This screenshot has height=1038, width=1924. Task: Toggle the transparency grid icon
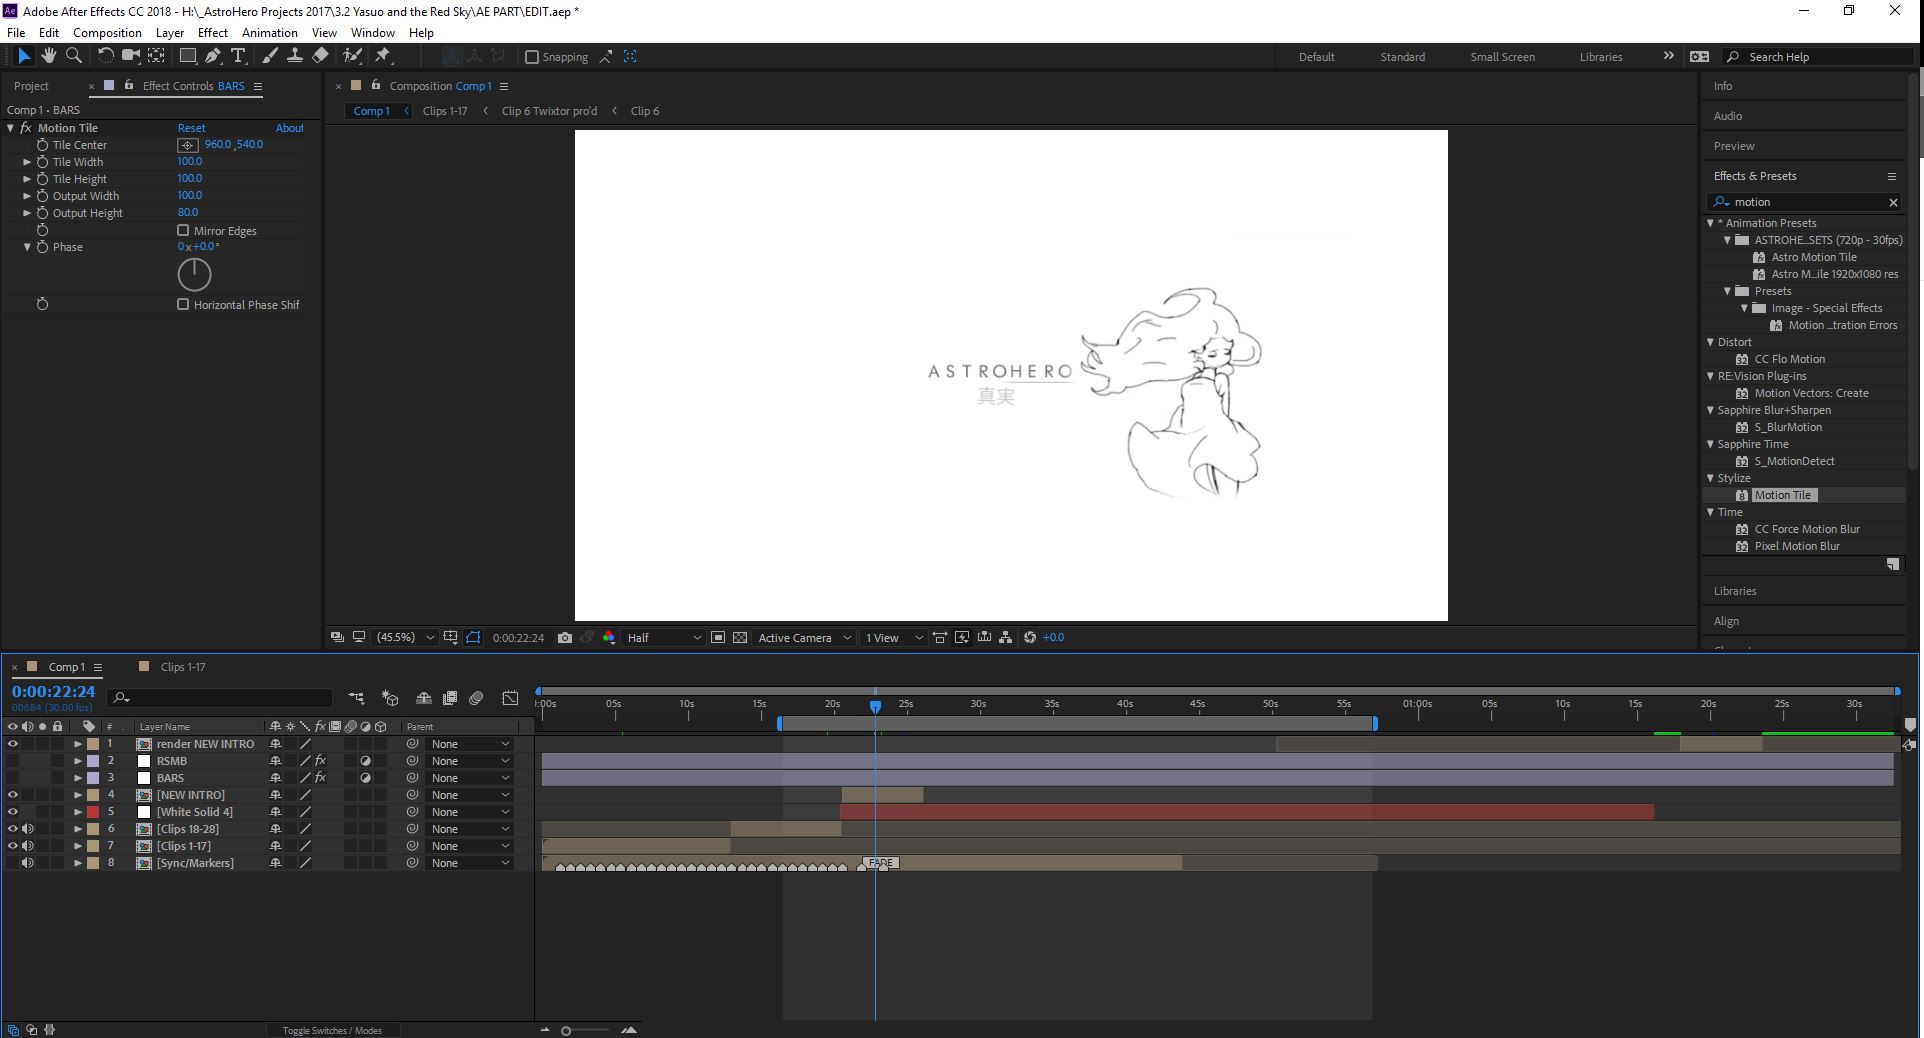(x=740, y=638)
